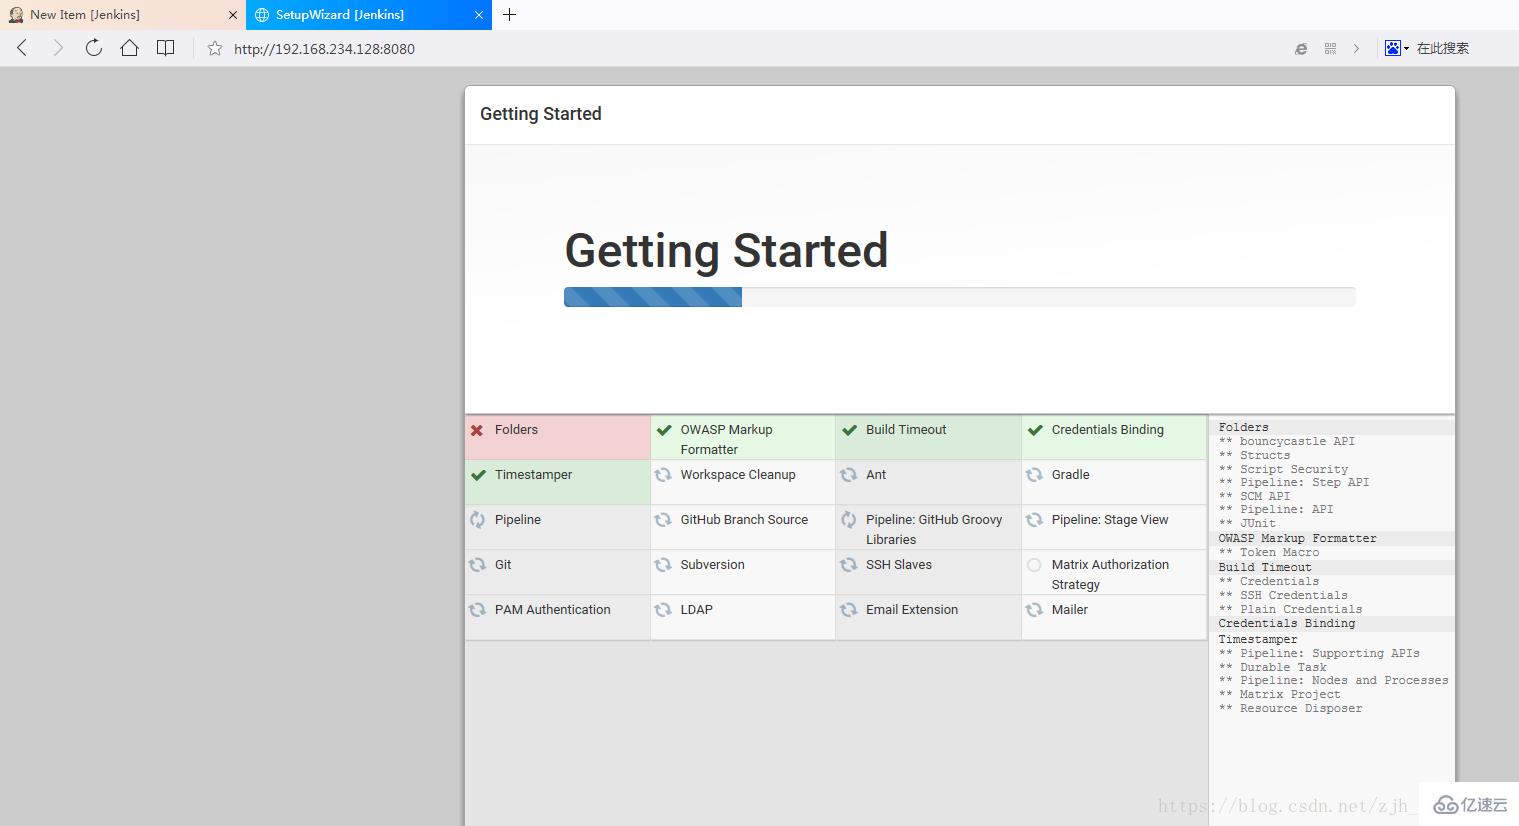
Task: Click the sync icon for Email Extension
Action: (849, 610)
